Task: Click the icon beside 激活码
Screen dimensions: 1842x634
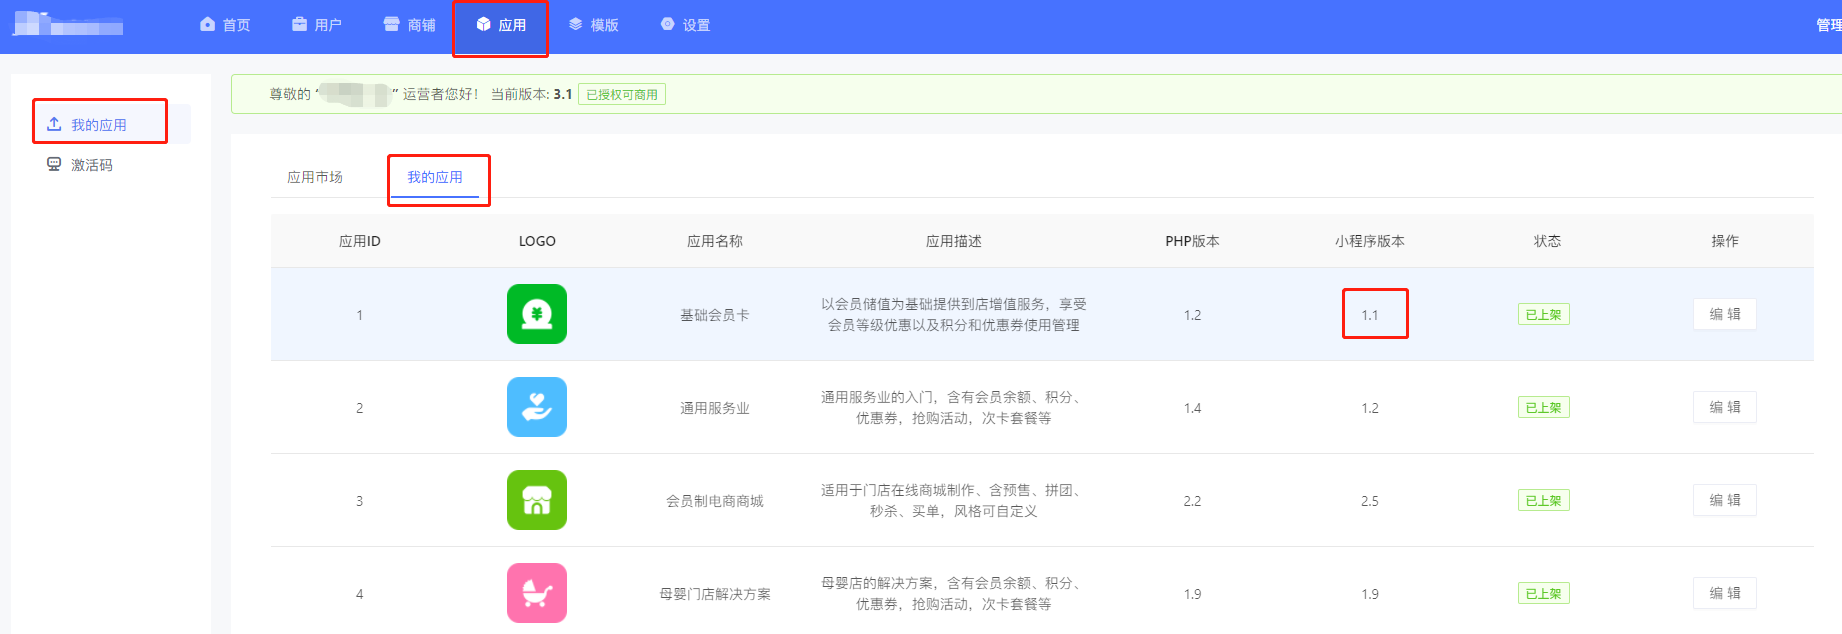Action: (x=54, y=164)
